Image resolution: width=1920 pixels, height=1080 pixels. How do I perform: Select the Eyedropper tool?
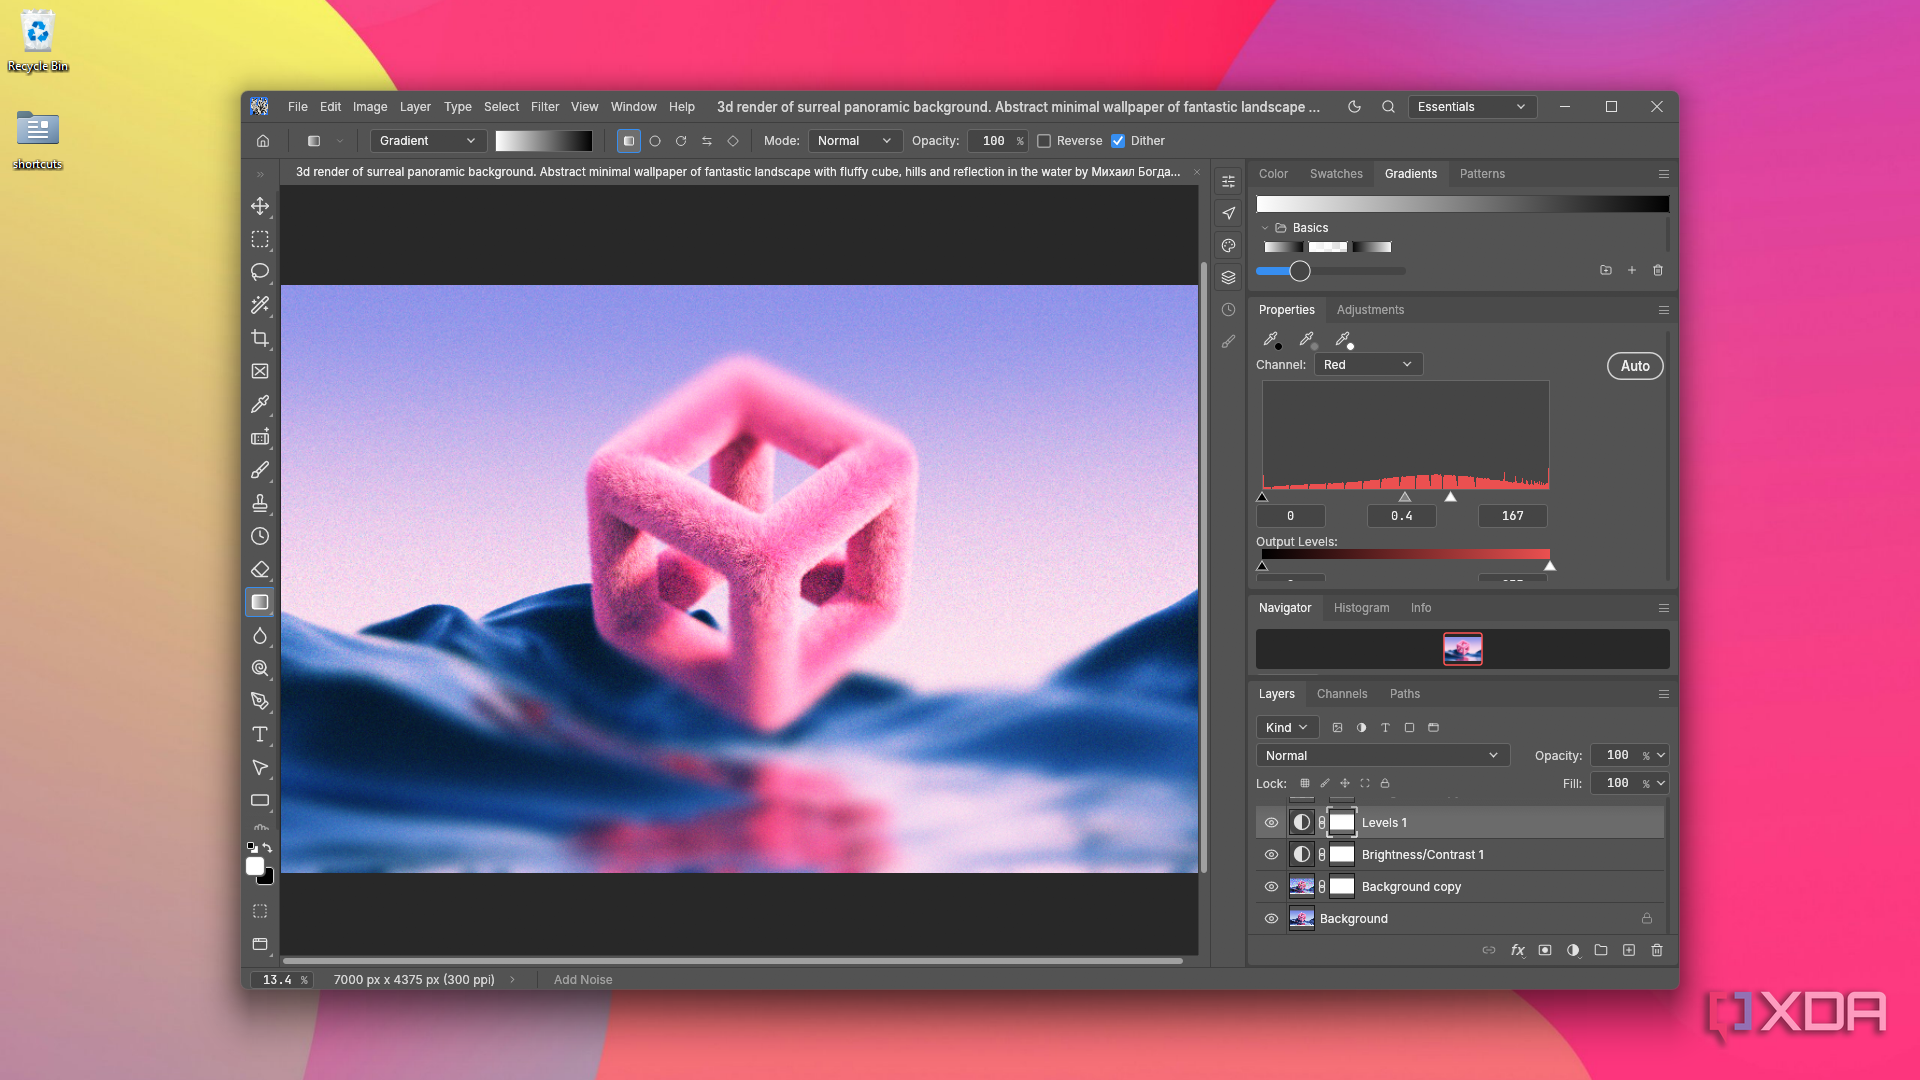click(x=260, y=404)
